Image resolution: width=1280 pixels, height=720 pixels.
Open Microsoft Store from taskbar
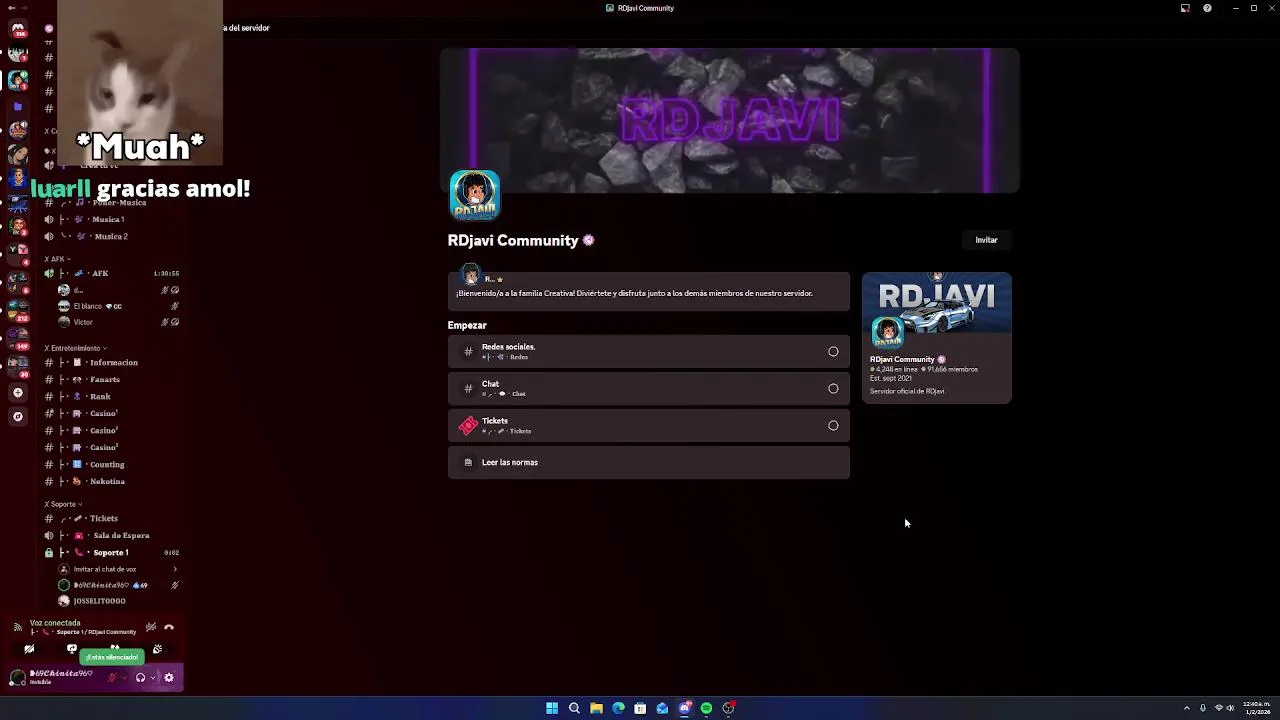(x=640, y=708)
